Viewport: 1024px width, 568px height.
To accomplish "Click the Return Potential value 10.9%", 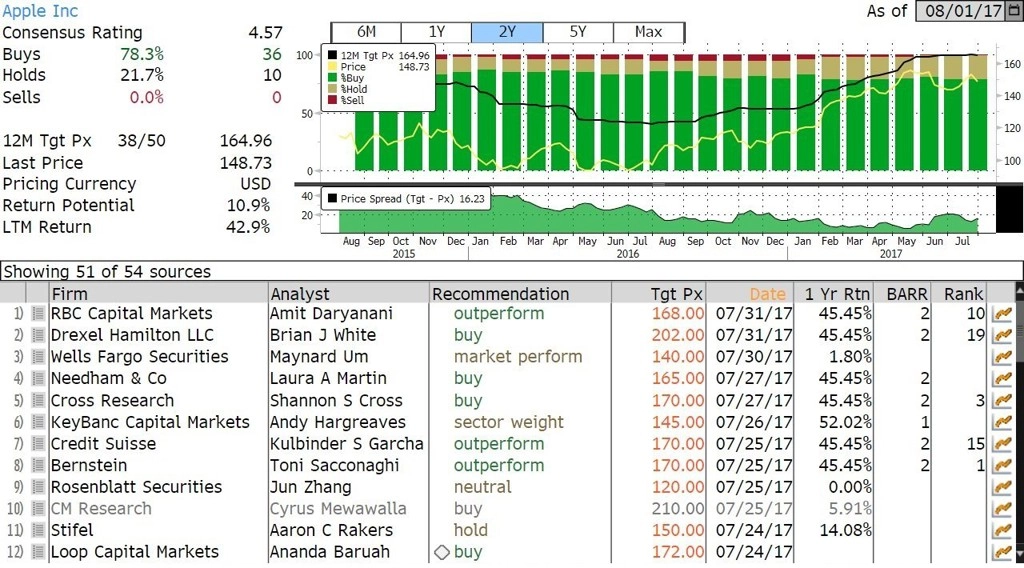I will (x=248, y=205).
